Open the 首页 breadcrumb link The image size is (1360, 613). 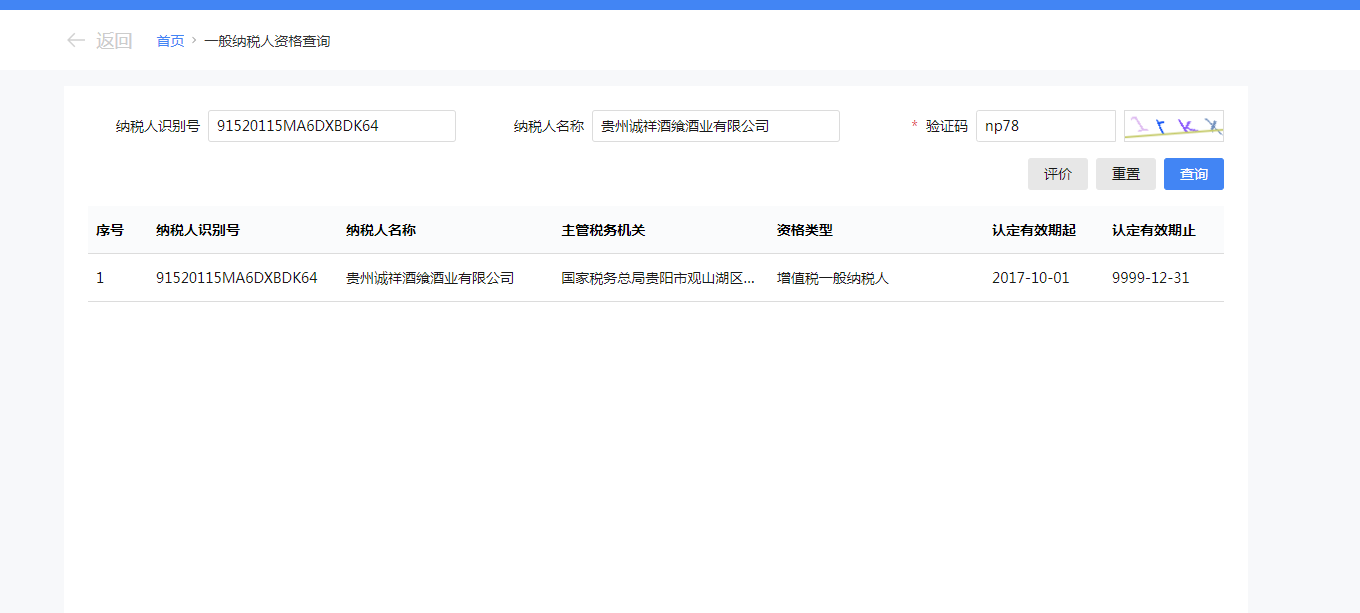170,41
